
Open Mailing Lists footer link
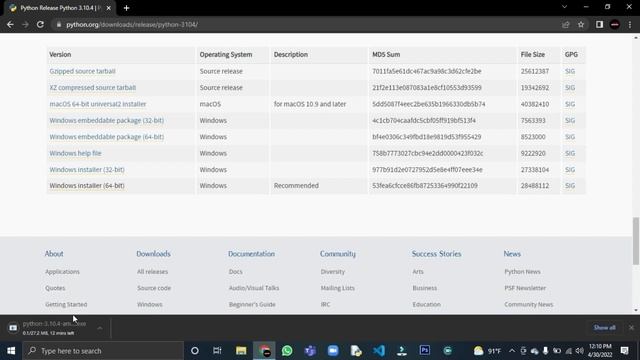pyautogui.click(x=338, y=288)
